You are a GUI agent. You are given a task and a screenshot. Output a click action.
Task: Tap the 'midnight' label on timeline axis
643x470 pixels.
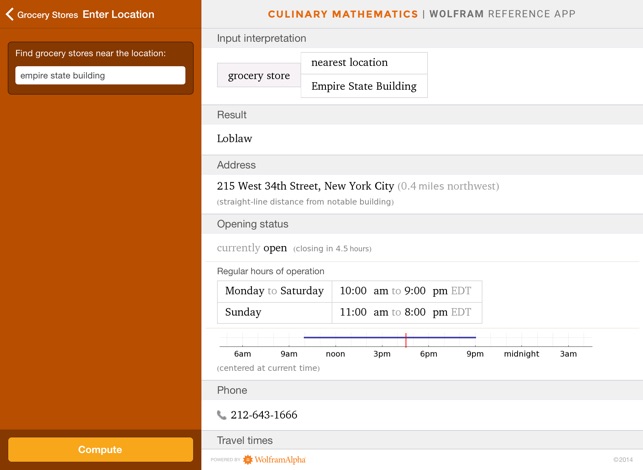point(522,354)
